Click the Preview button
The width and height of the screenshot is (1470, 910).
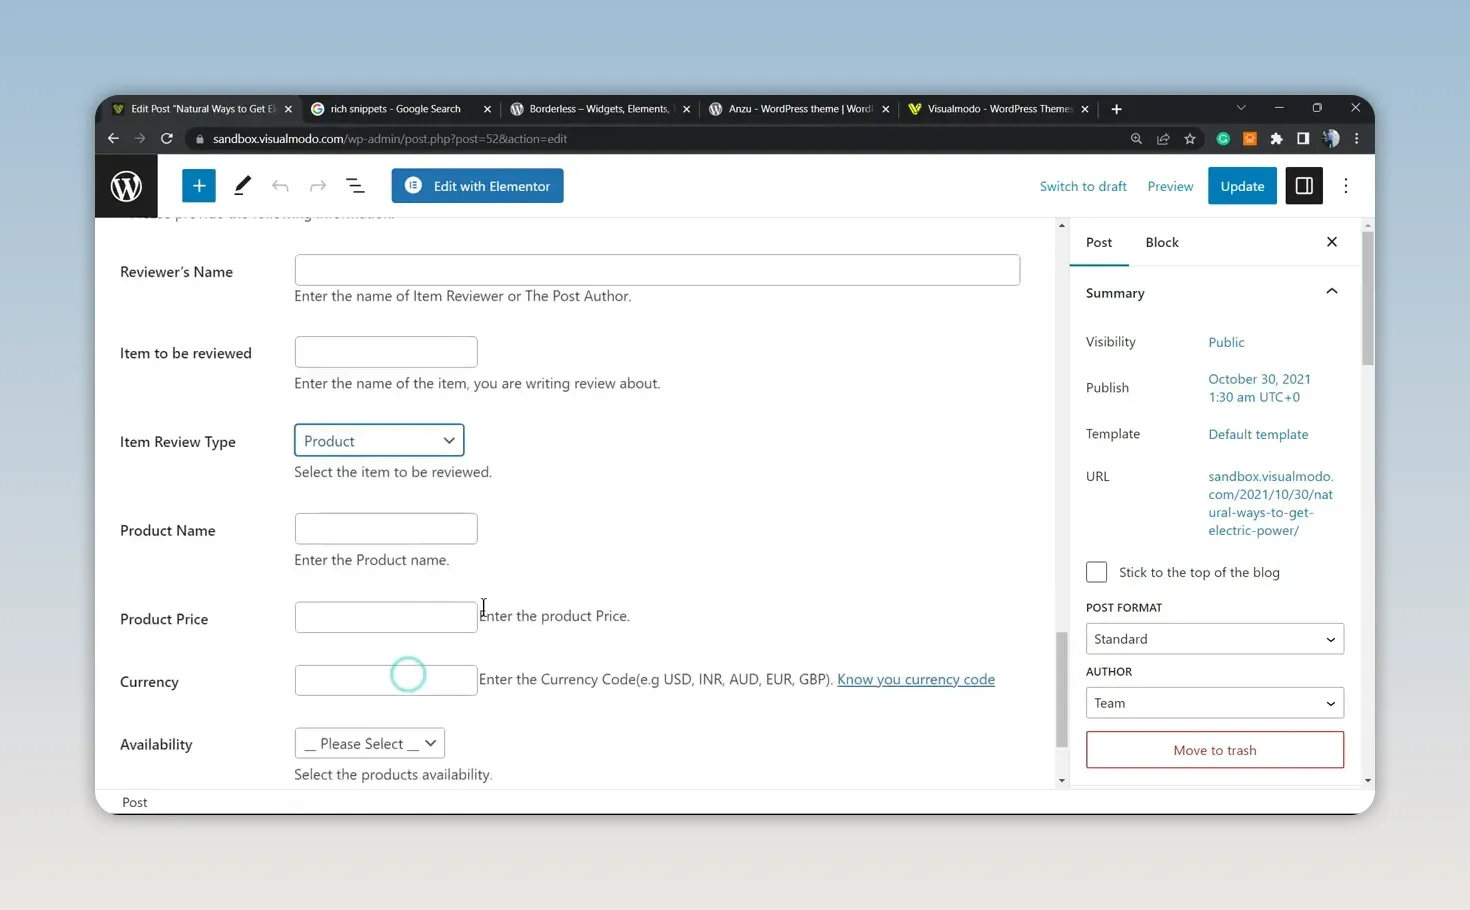(1170, 186)
